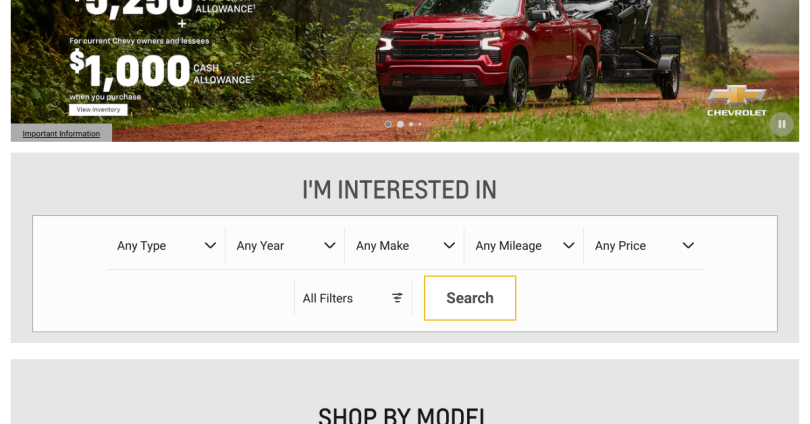Screen dimensions: 810x424
Task: Click the View Inventory button
Action: pyautogui.click(x=98, y=109)
